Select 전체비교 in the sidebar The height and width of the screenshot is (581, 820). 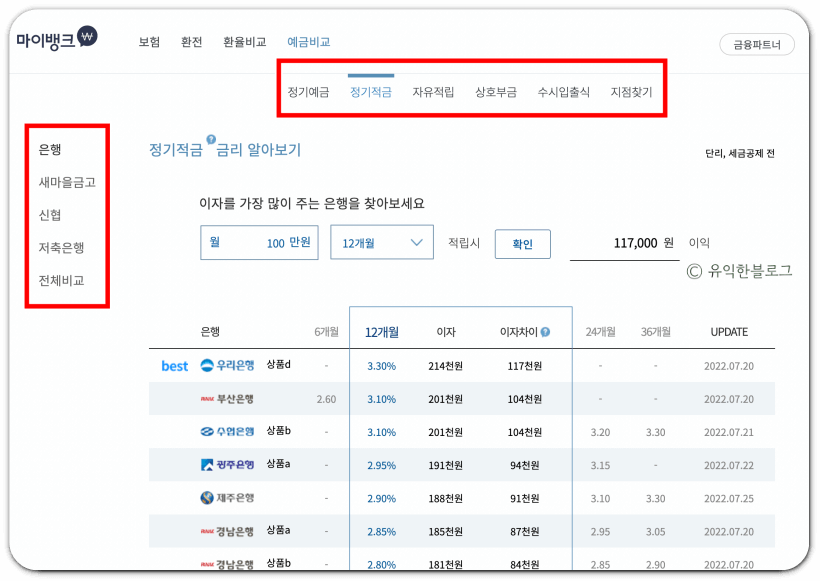coord(61,280)
